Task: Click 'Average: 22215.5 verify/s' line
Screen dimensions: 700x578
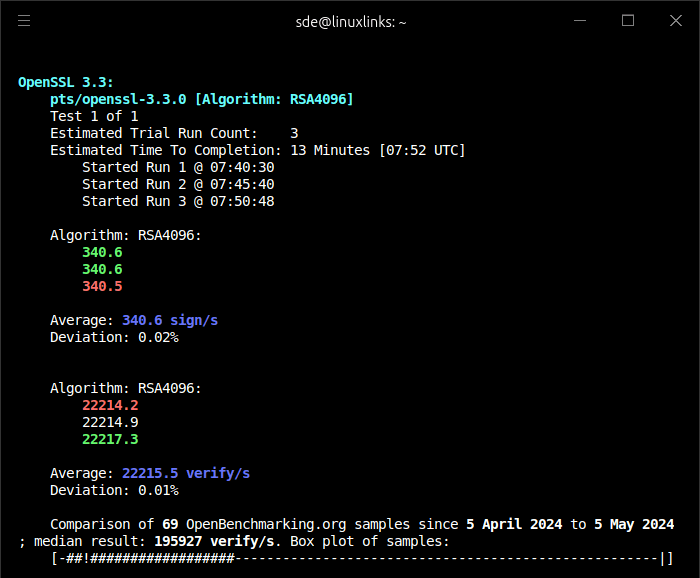Action: pyautogui.click(x=150, y=474)
